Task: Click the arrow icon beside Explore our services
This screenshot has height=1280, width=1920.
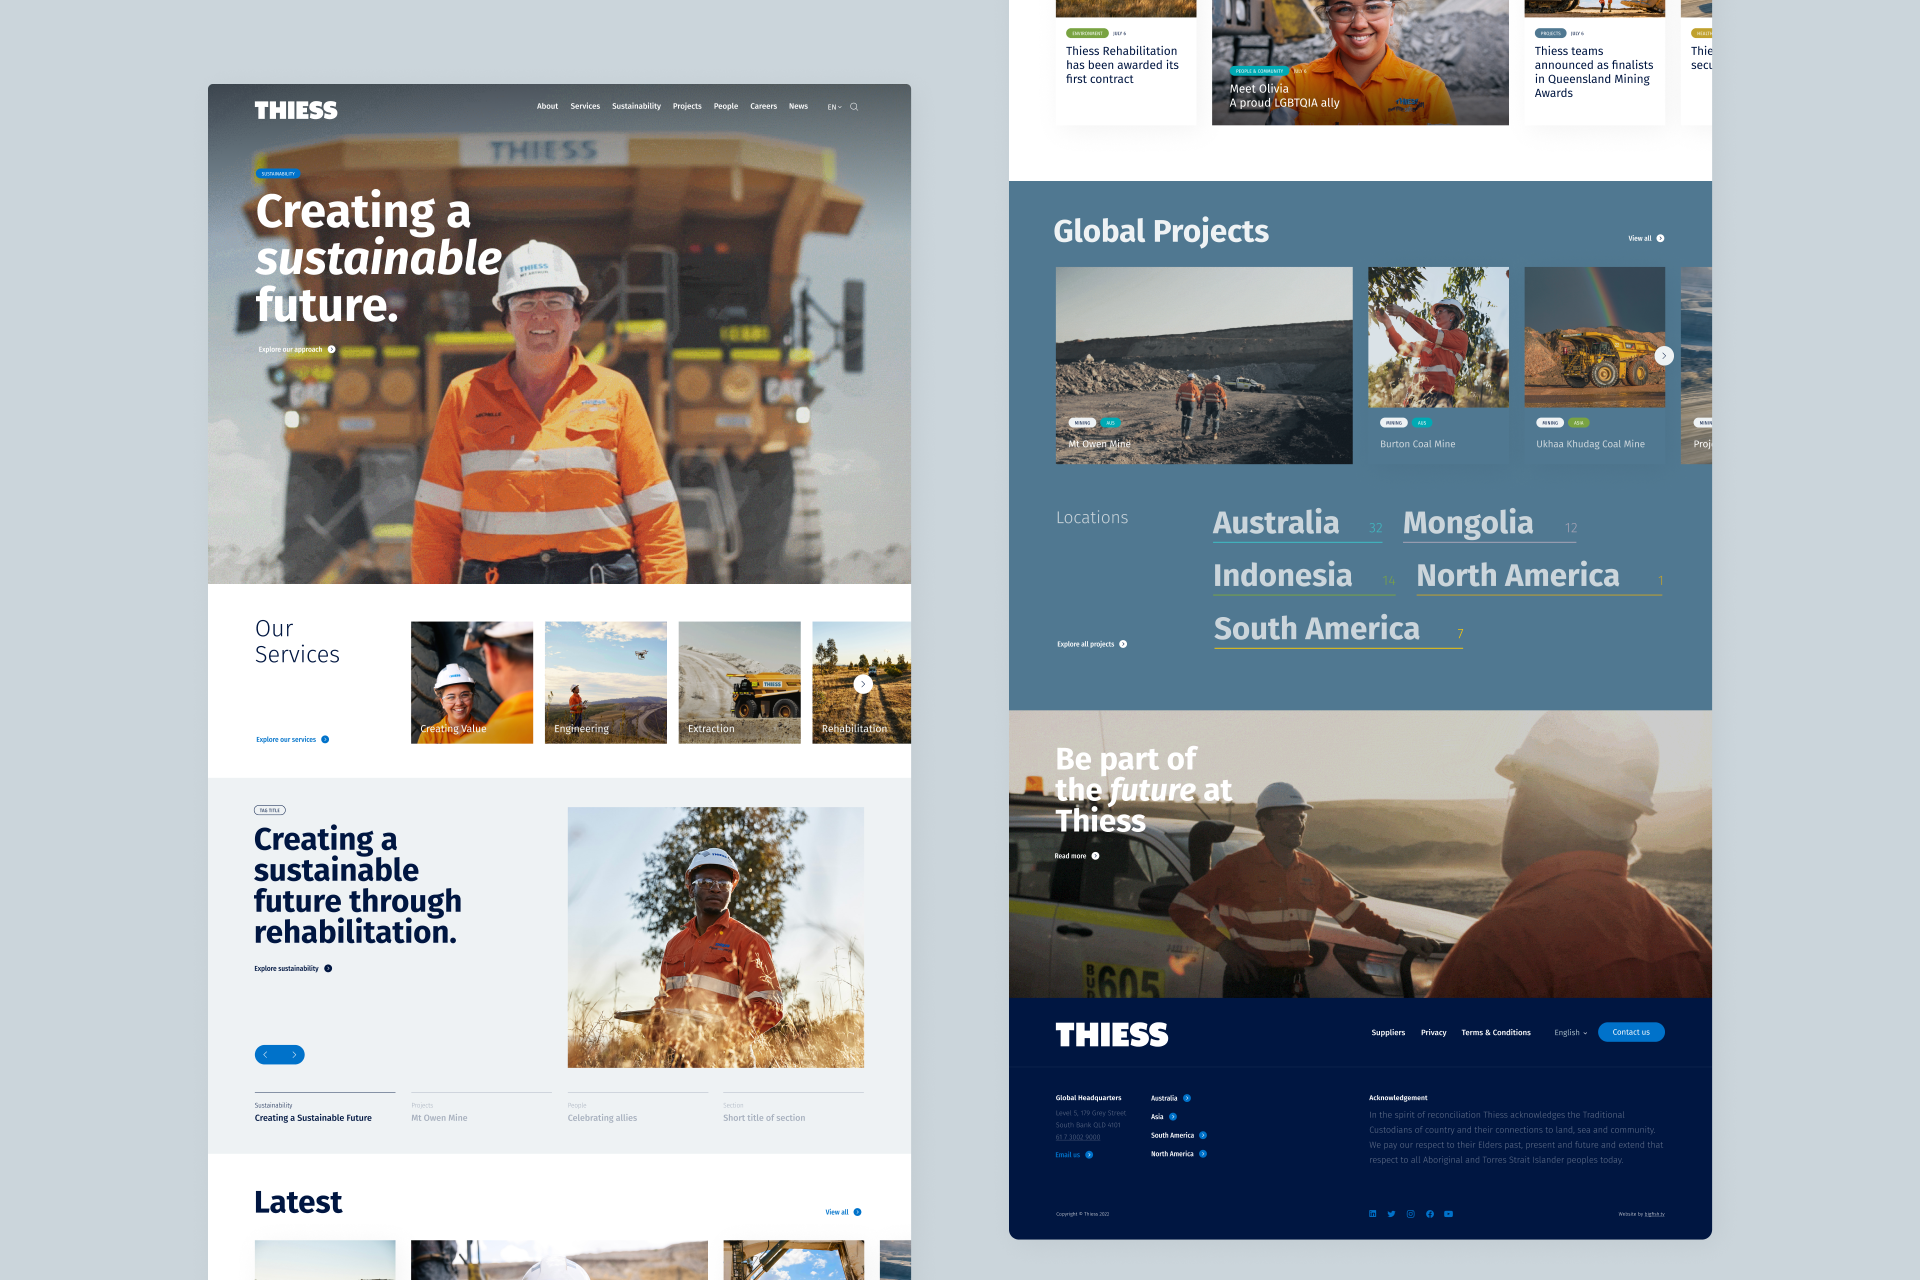Action: pyautogui.click(x=325, y=740)
